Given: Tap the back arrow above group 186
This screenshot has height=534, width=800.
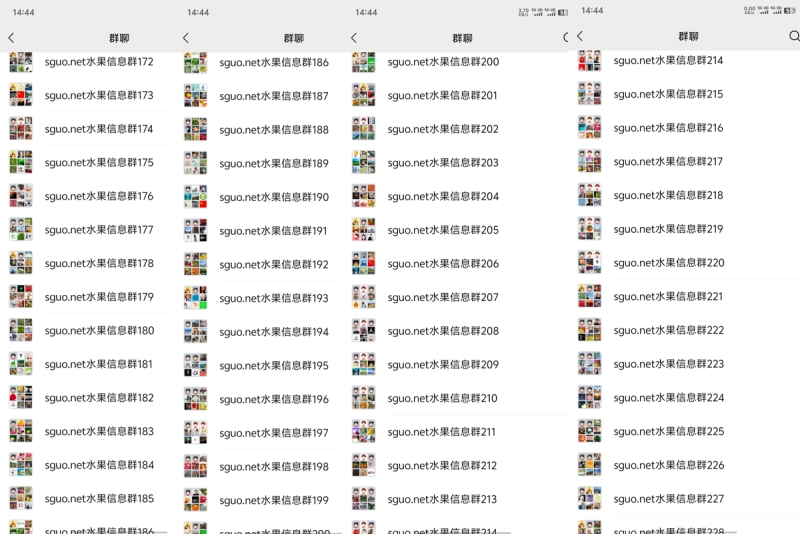Looking at the screenshot, I should pyautogui.click(x=186, y=38).
